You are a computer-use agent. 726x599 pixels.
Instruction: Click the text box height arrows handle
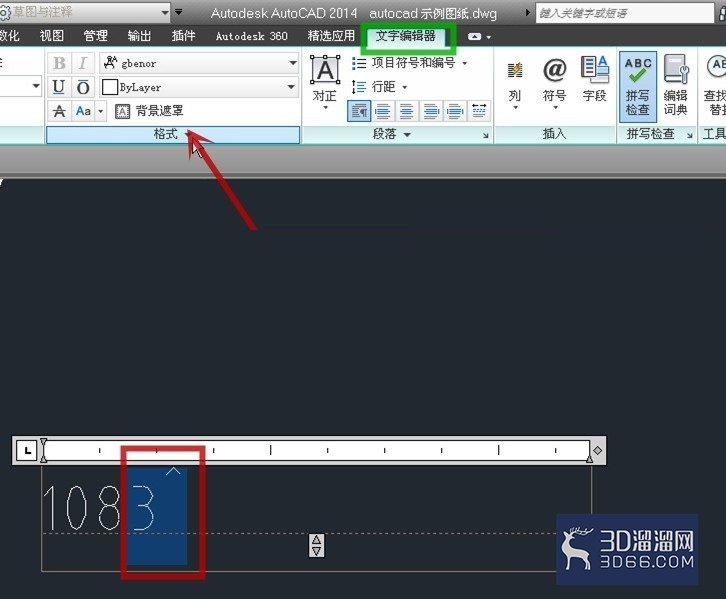tap(317, 545)
